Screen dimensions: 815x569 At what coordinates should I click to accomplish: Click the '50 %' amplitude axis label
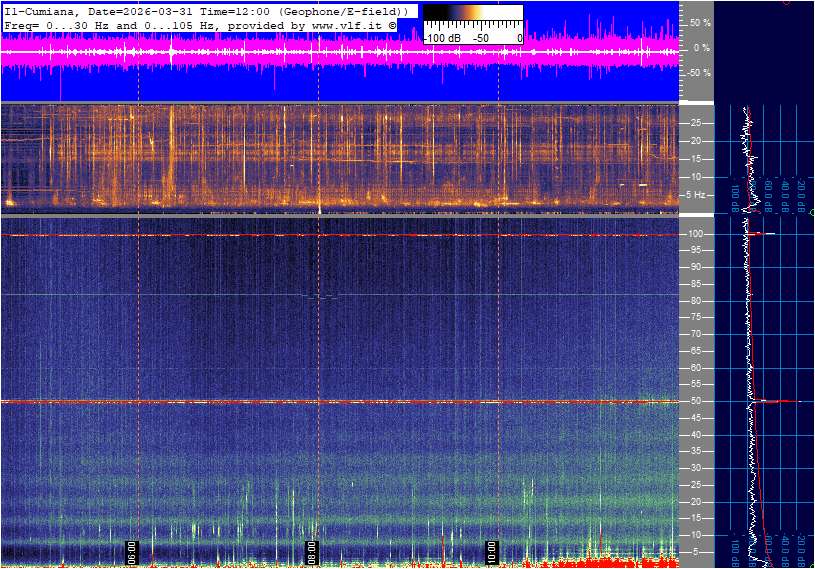point(700,23)
